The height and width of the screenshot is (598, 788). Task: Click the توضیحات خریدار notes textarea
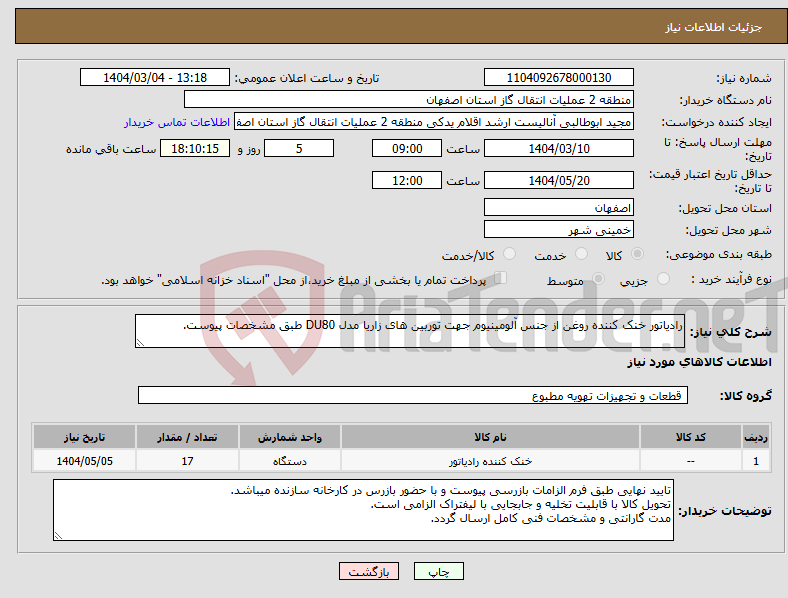363,510
